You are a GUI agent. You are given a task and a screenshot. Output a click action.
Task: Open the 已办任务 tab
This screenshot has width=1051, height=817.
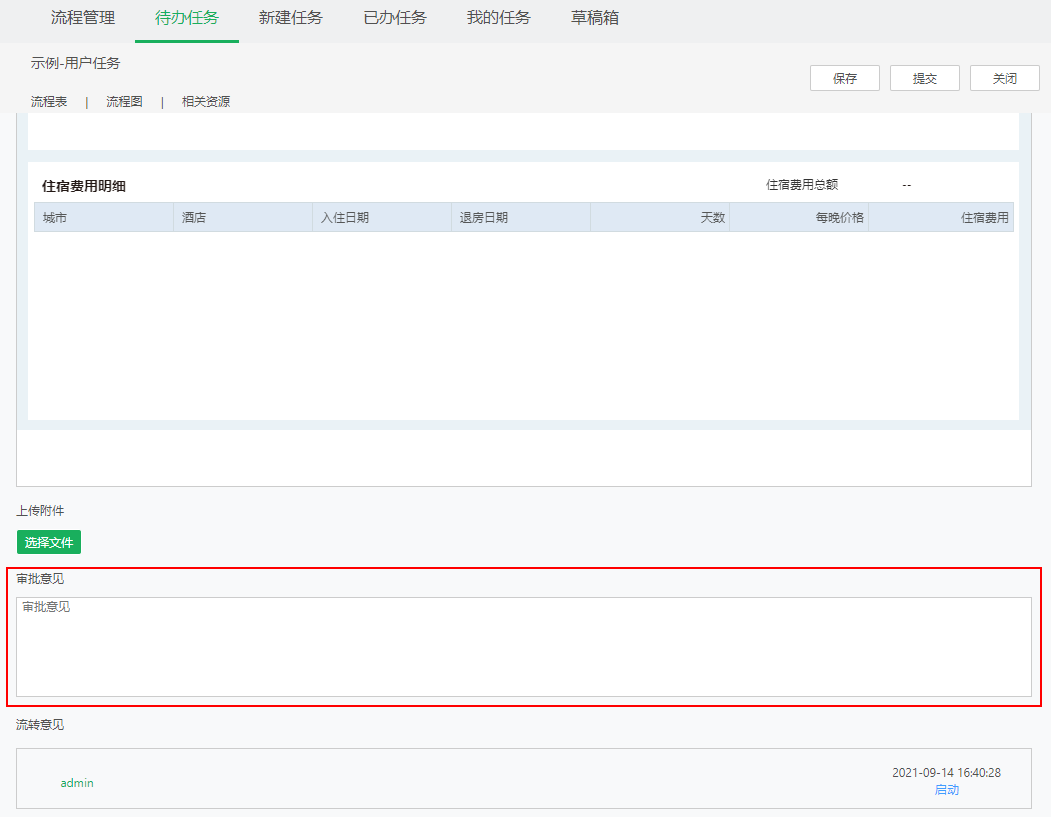(395, 18)
